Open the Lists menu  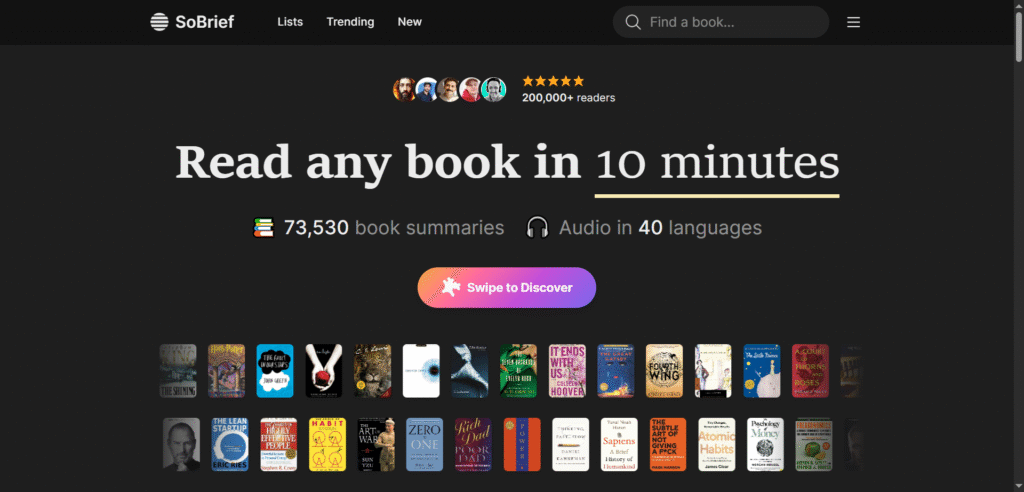point(290,22)
